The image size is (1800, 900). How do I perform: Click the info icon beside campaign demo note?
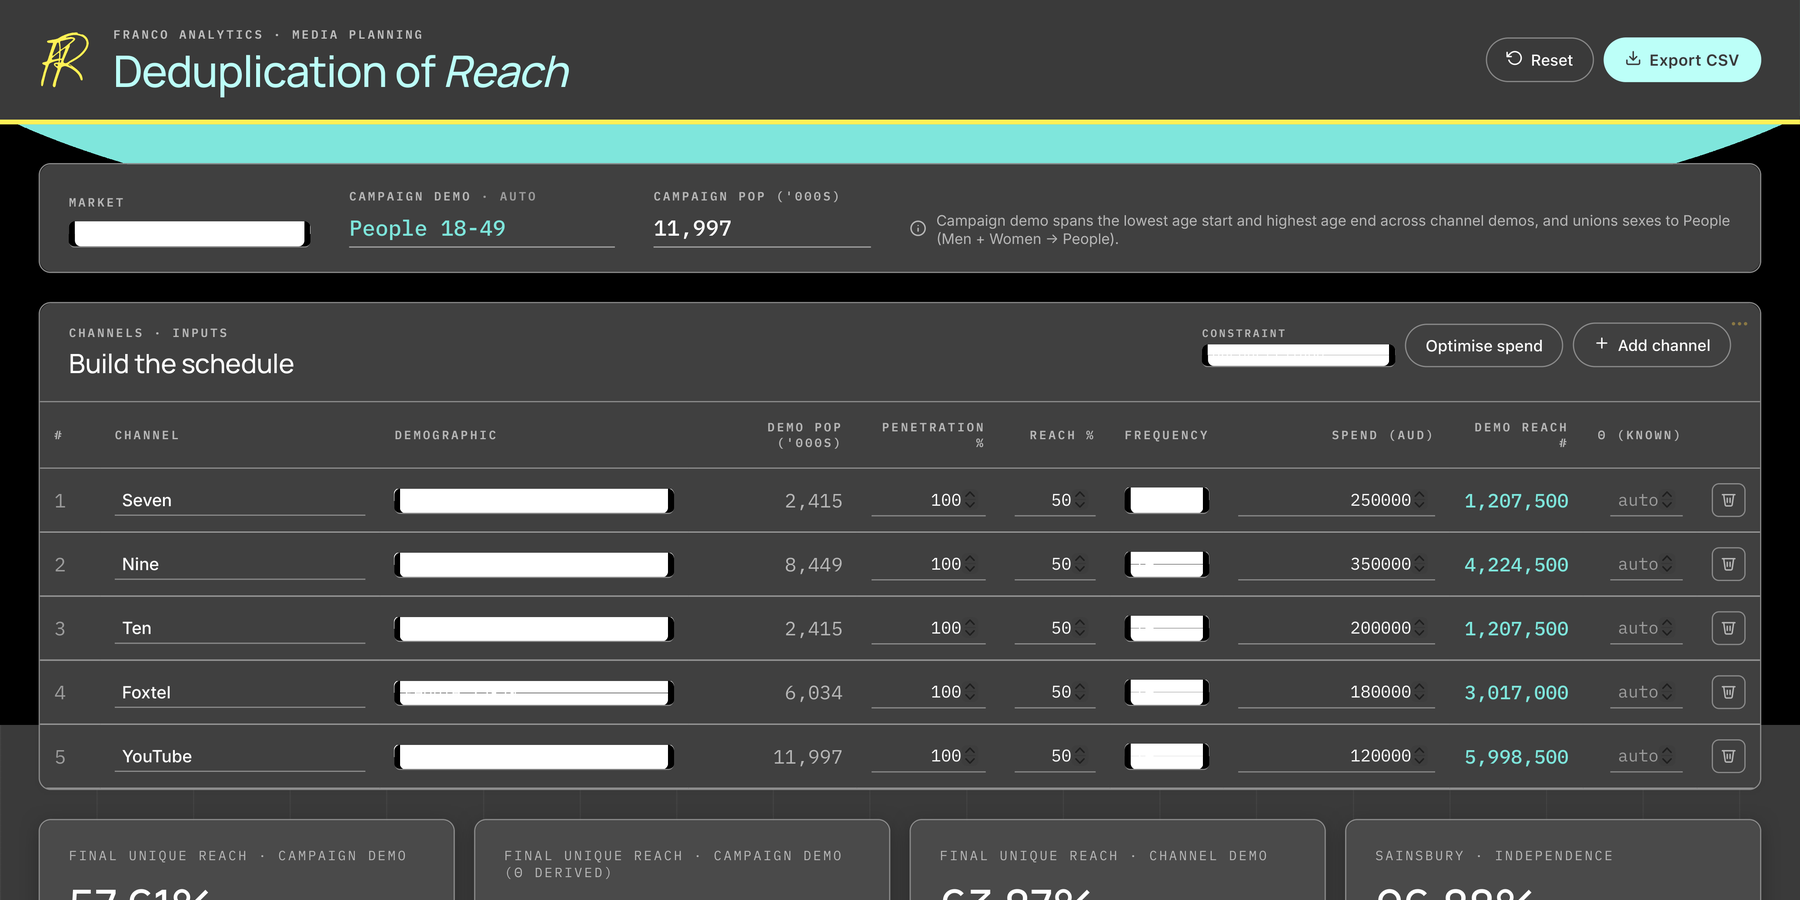(x=917, y=229)
